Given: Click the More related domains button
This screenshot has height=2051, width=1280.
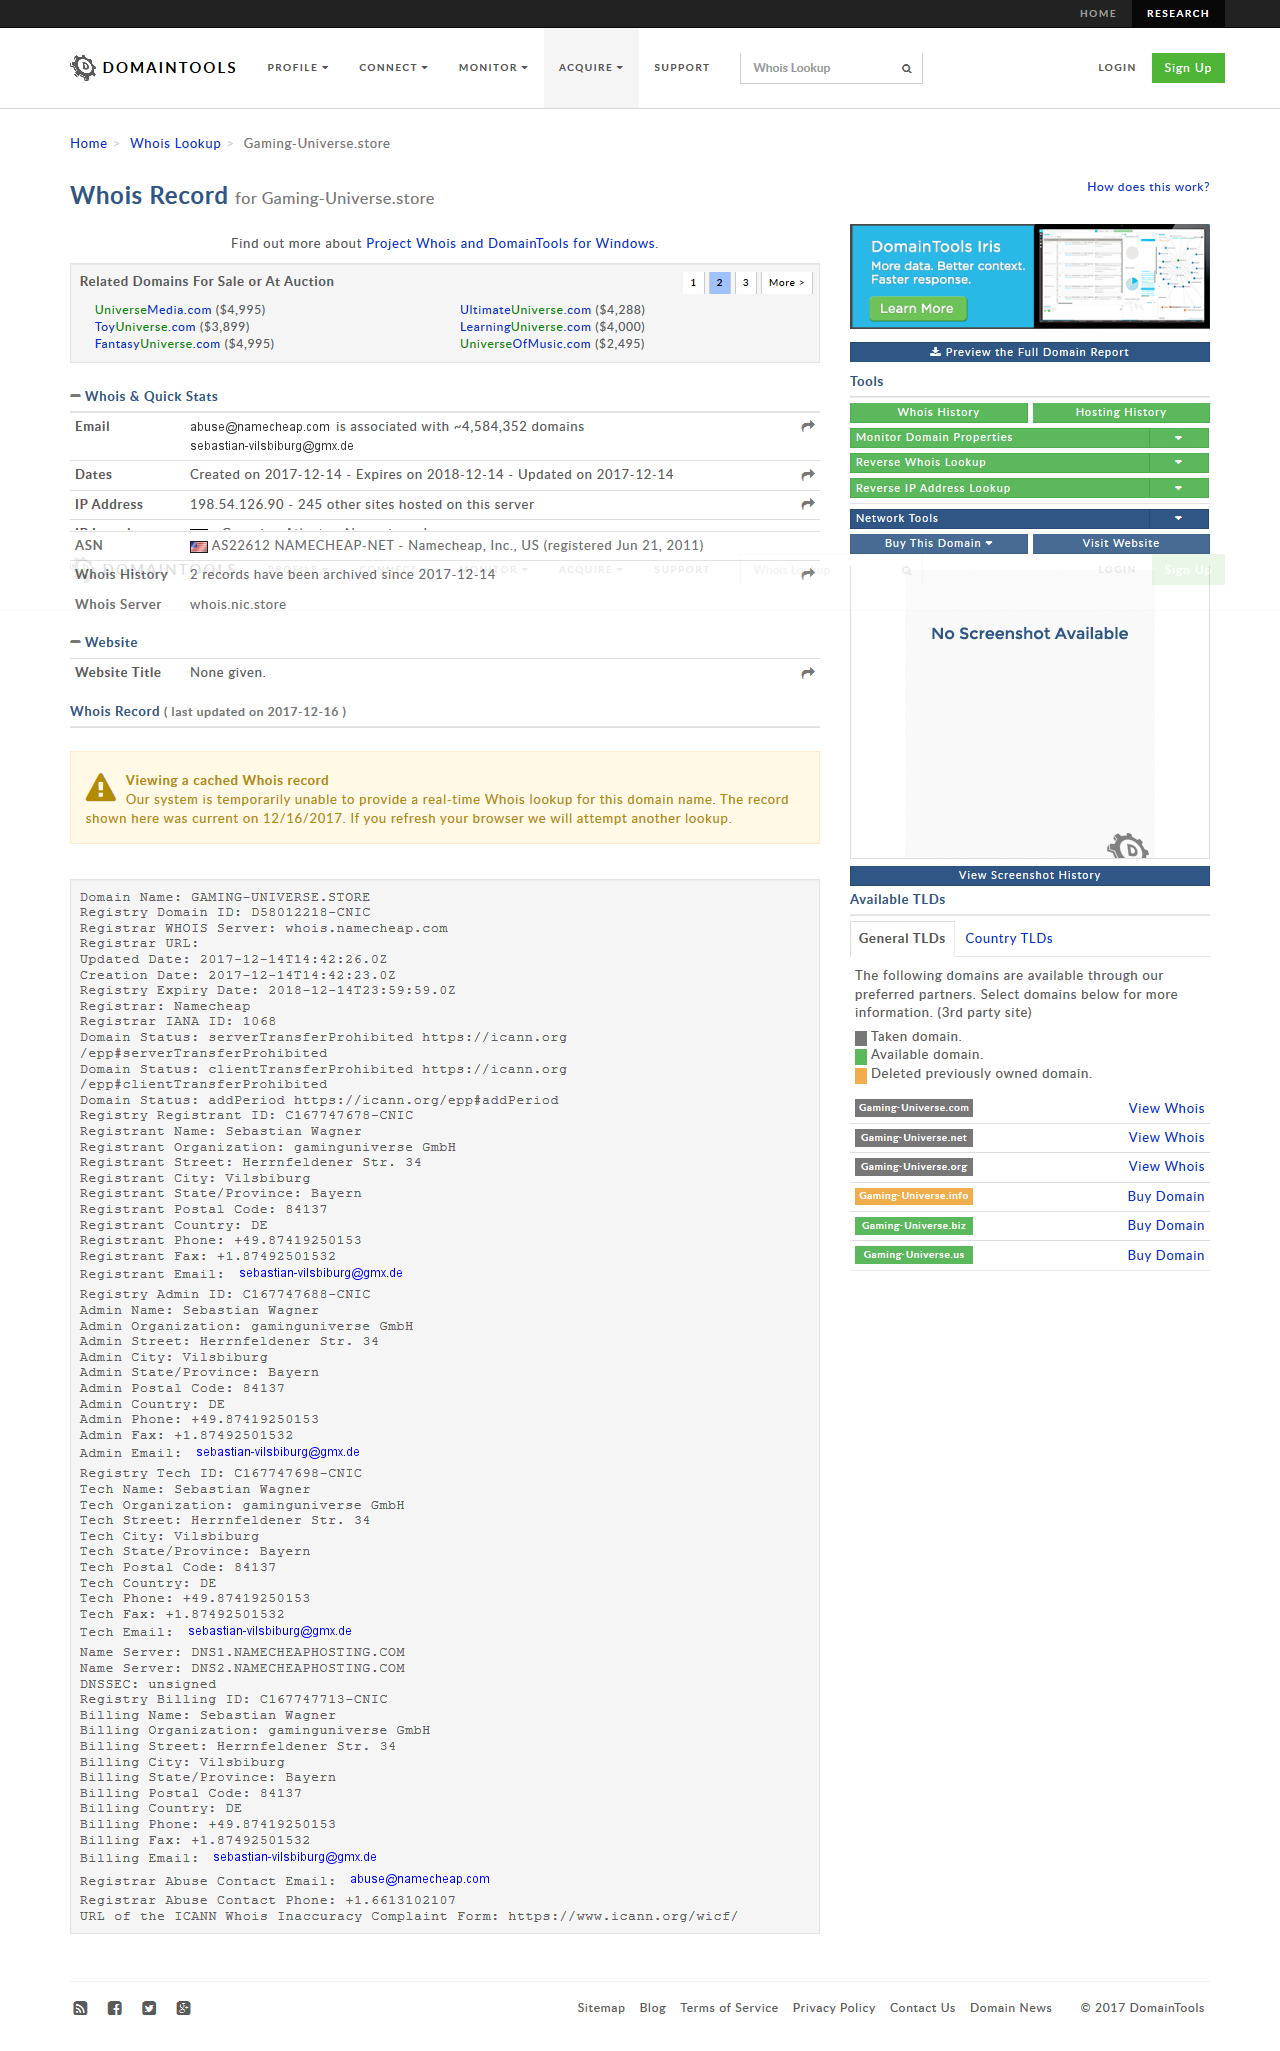Looking at the screenshot, I should coord(786,283).
